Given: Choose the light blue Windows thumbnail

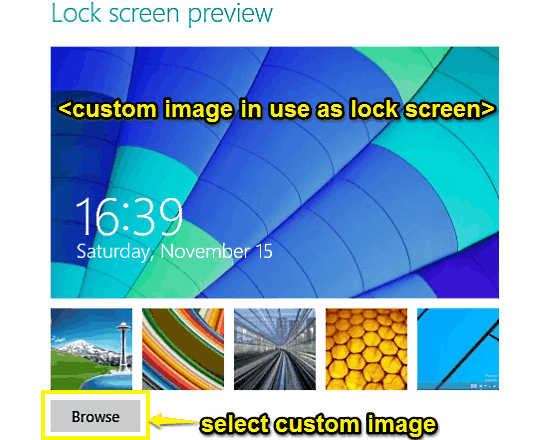Looking at the screenshot, I should pos(458,349).
